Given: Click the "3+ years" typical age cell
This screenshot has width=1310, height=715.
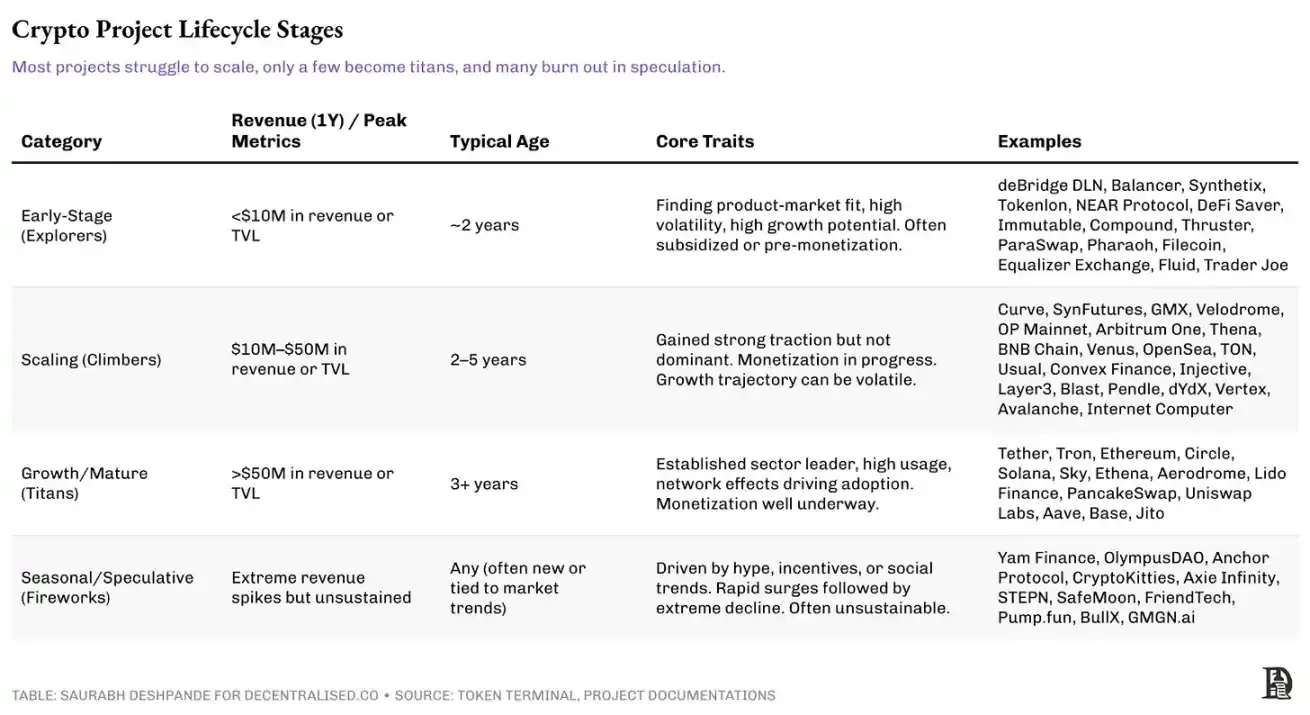Looking at the screenshot, I should click(x=484, y=484).
